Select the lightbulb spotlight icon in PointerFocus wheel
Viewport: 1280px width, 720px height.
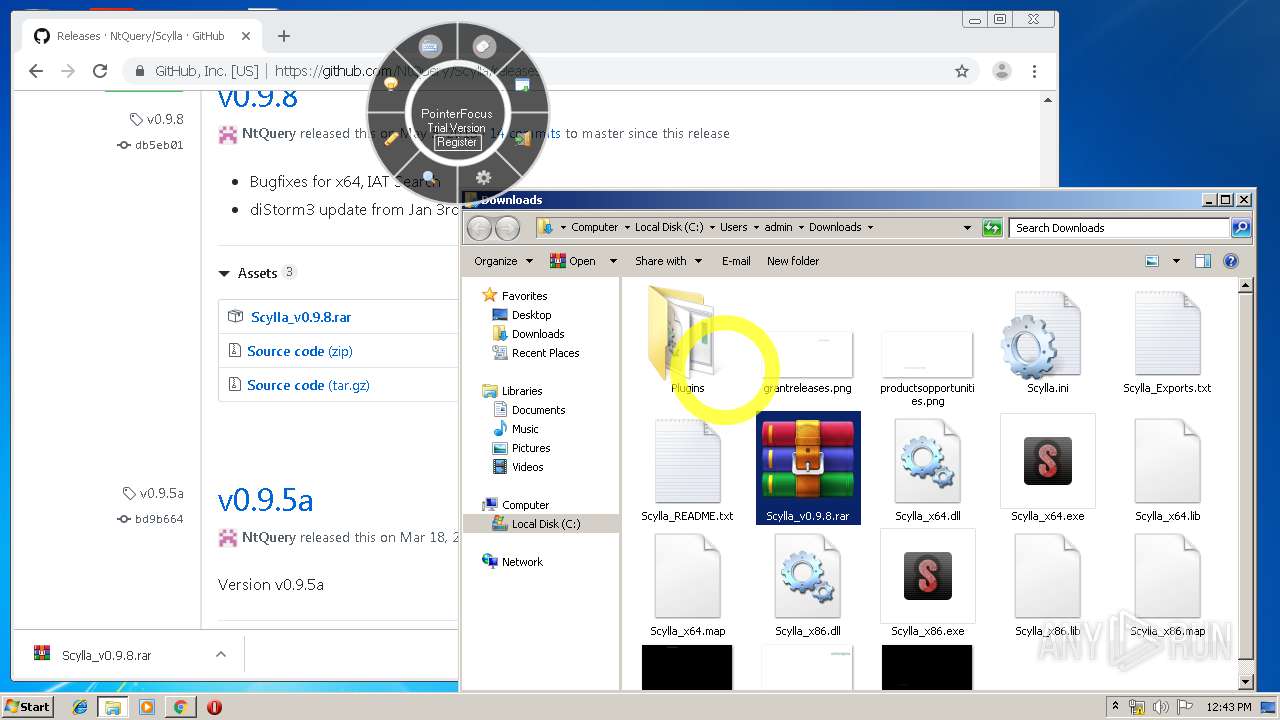click(391, 85)
